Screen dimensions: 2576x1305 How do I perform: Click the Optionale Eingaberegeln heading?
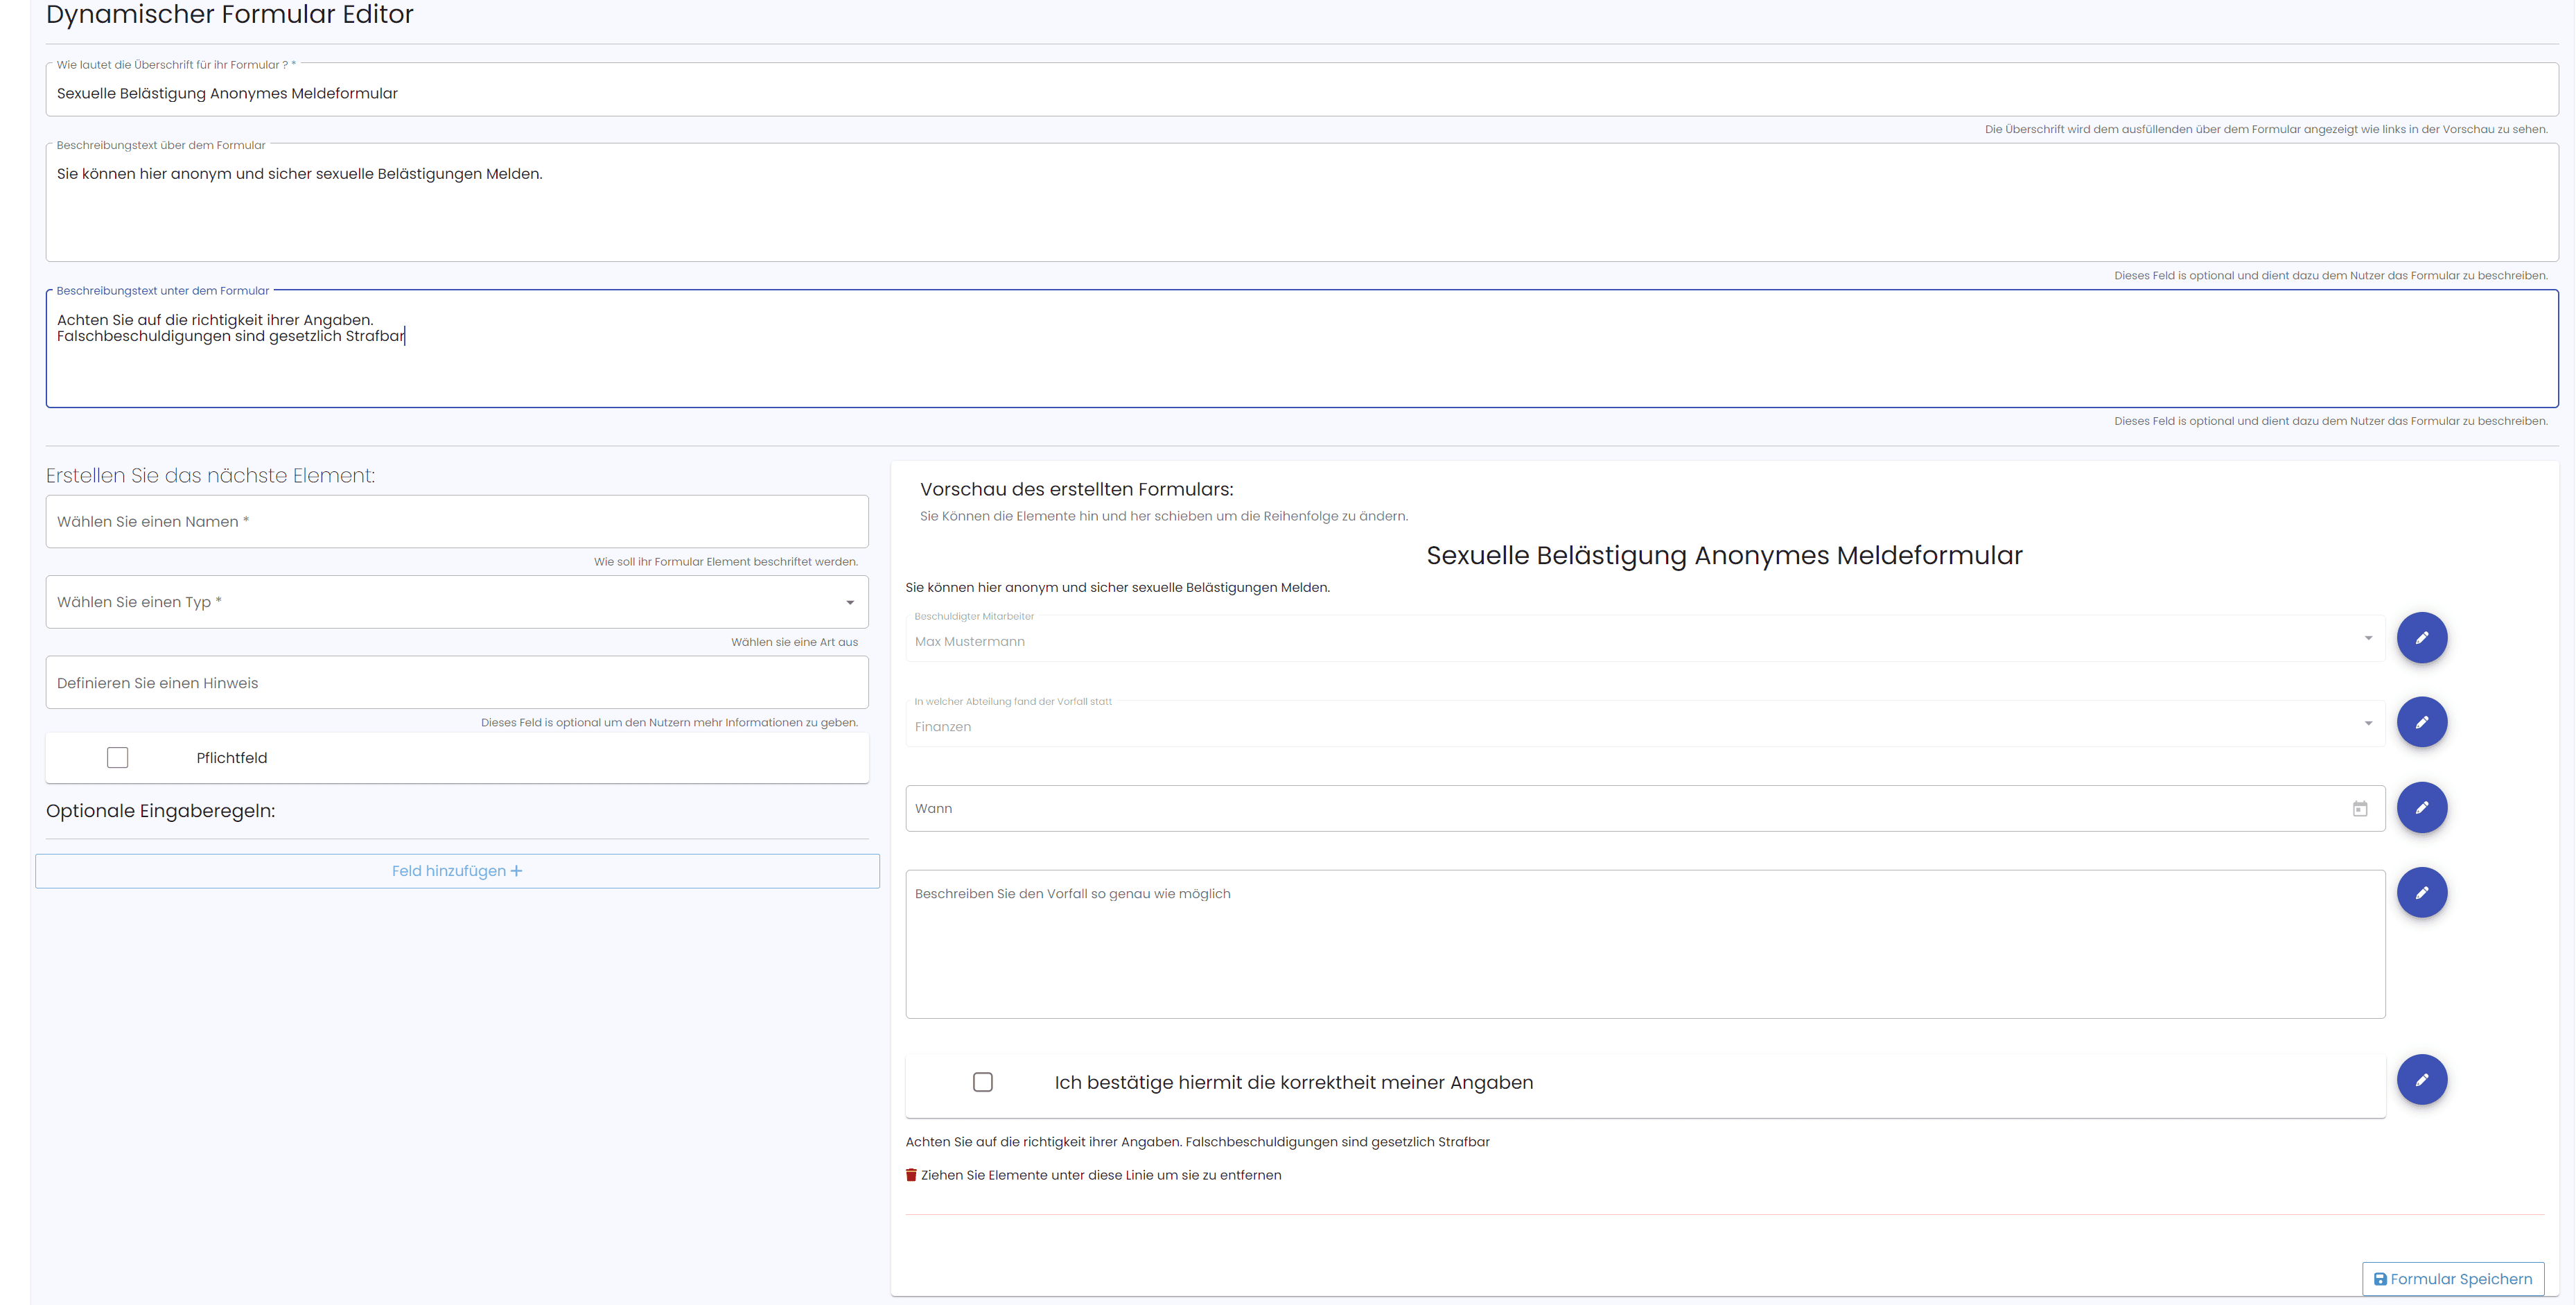pyautogui.click(x=161, y=811)
